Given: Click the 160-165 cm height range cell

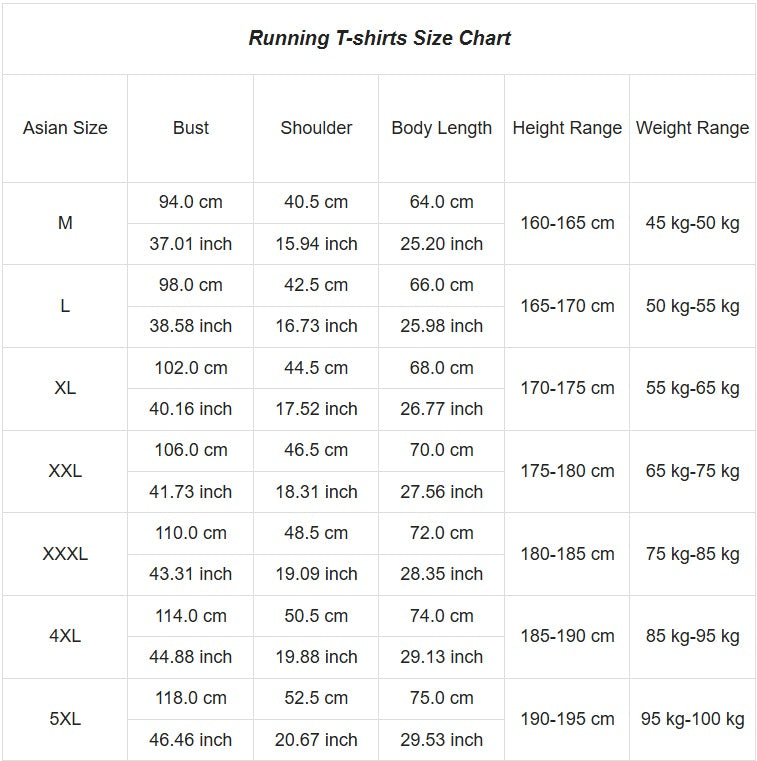Looking at the screenshot, I should coord(567,223).
